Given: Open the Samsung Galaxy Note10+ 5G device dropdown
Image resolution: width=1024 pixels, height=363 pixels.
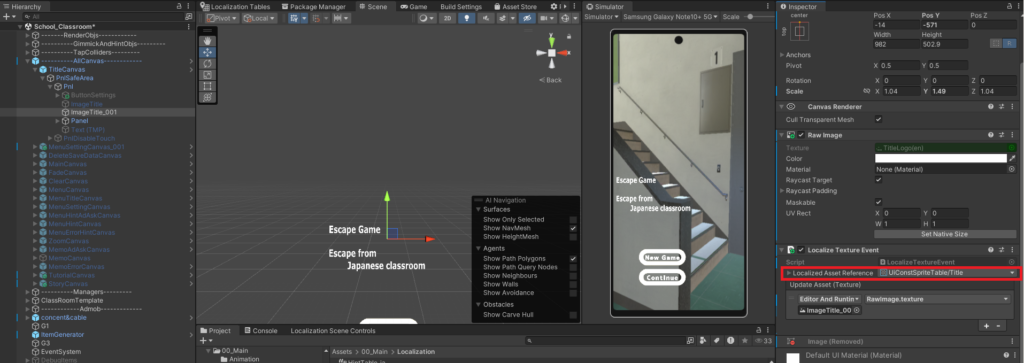Looking at the screenshot, I should (670, 16).
